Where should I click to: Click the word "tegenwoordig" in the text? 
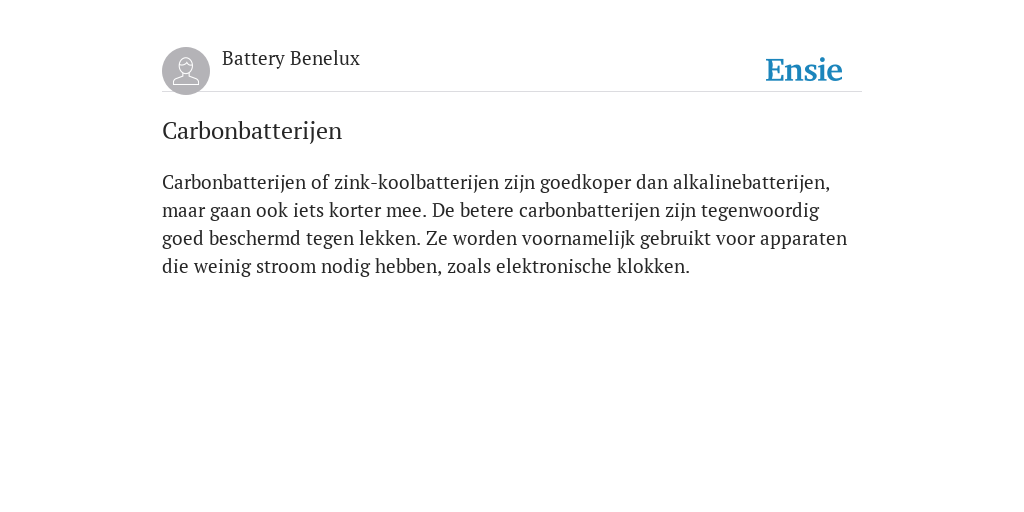click(x=760, y=211)
